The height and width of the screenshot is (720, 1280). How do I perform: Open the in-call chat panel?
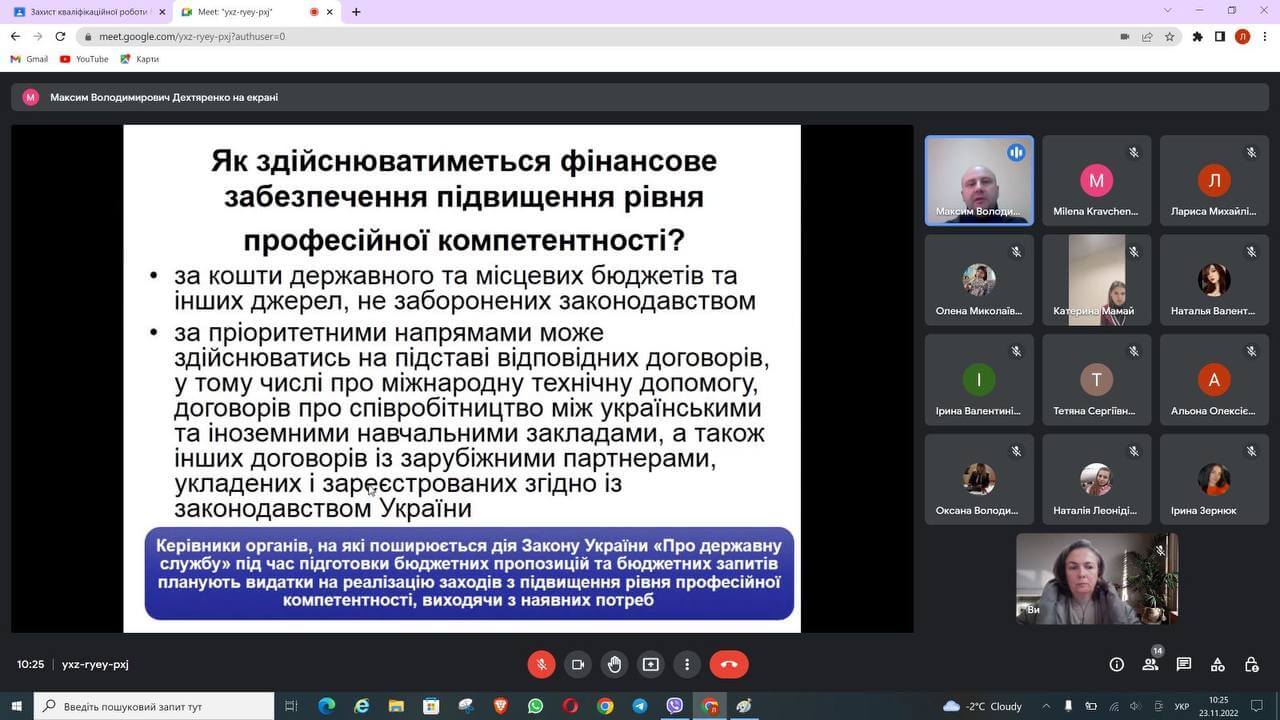click(x=1184, y=664)
